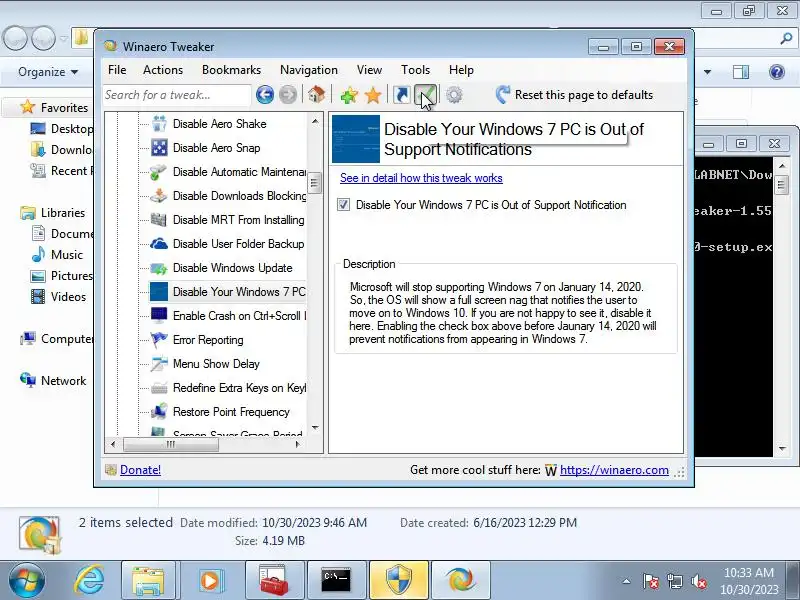Open bookmarks with the orange star icon

(x=373, y=95)
